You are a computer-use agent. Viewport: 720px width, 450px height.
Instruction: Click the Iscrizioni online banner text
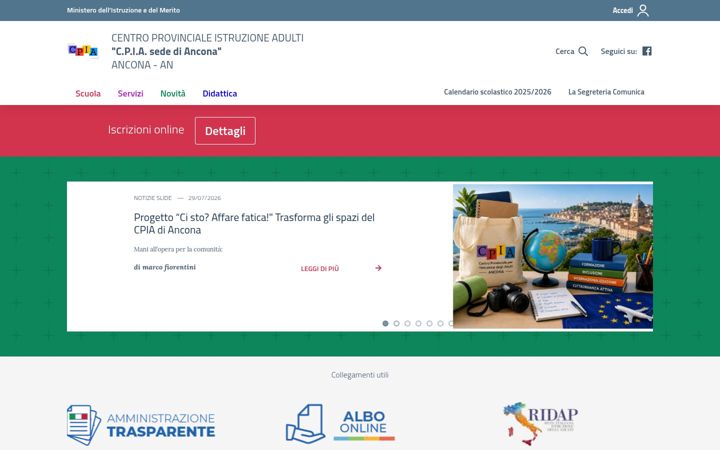(x=146, y=130)
